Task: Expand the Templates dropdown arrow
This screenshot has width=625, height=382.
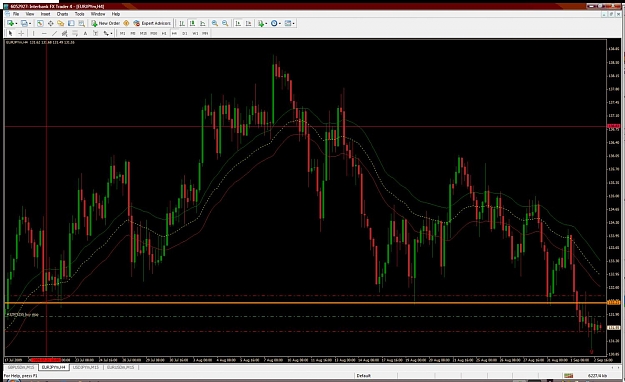Action: point(294,23)
